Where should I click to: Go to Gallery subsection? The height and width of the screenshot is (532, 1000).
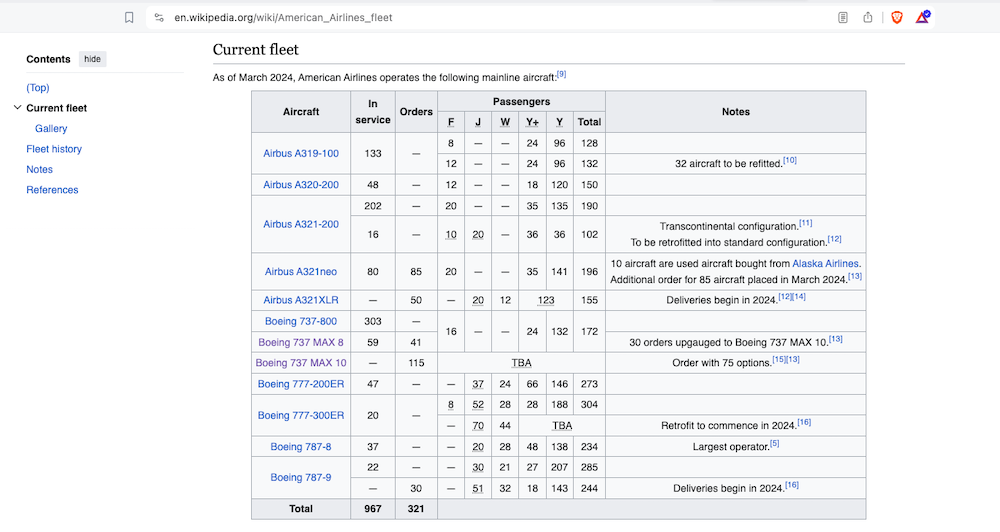pyautogui.click(x=51, y=129)
